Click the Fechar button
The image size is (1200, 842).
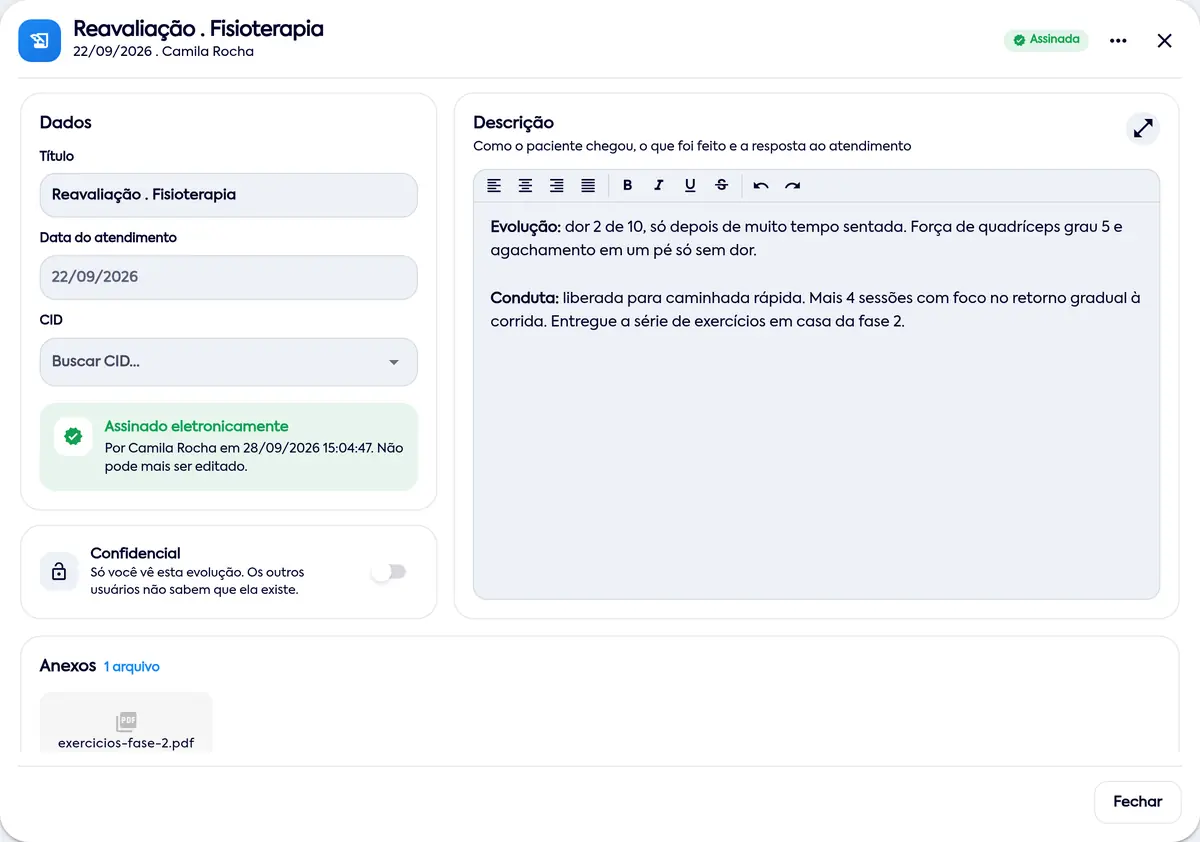point(1138,802)
